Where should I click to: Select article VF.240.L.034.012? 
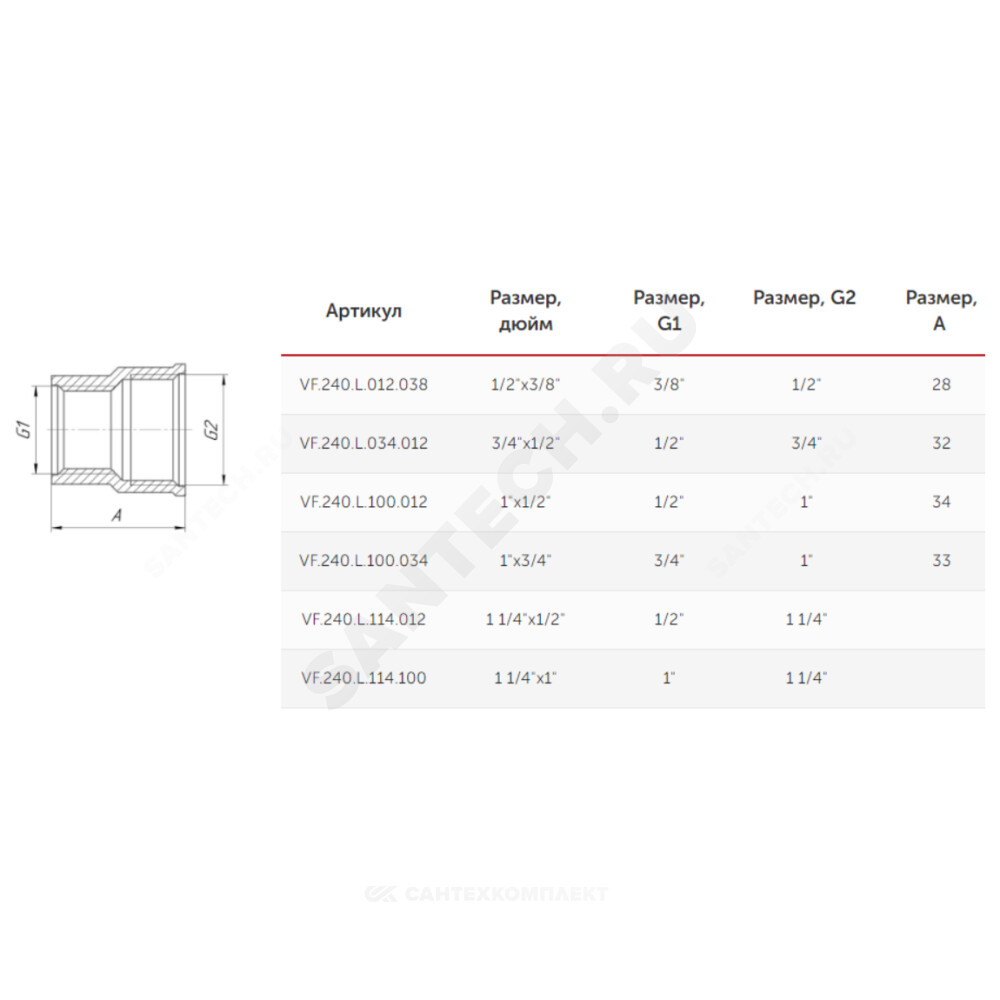364,443
